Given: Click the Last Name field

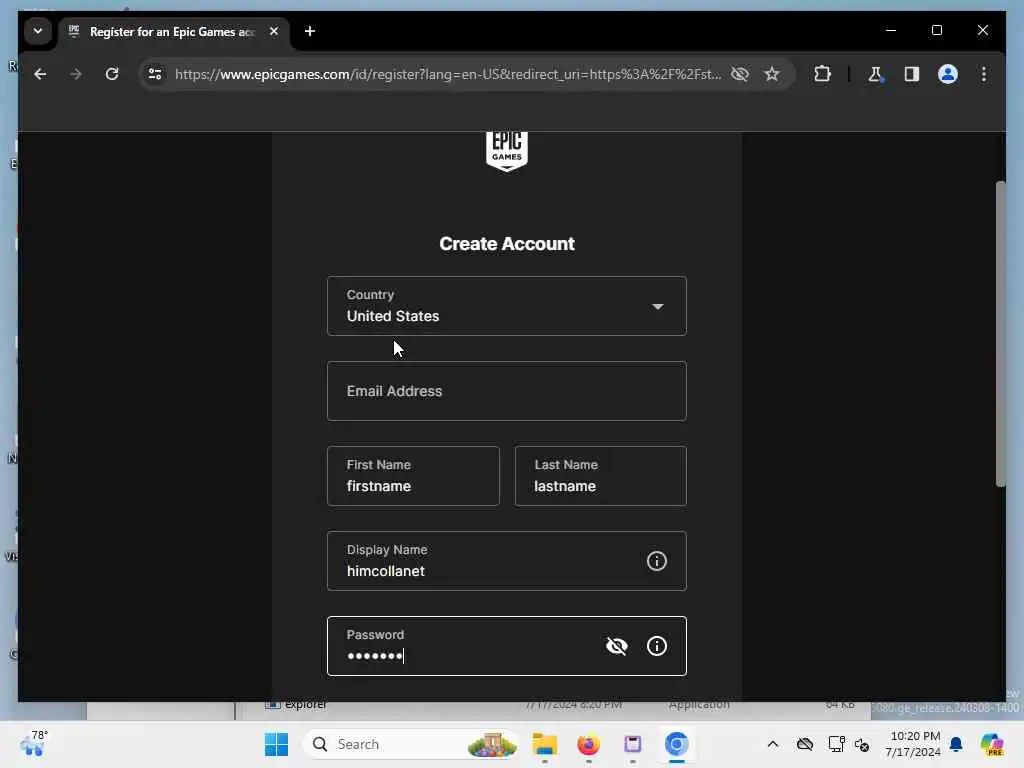Looking at the screenshot, I should 600,475.
